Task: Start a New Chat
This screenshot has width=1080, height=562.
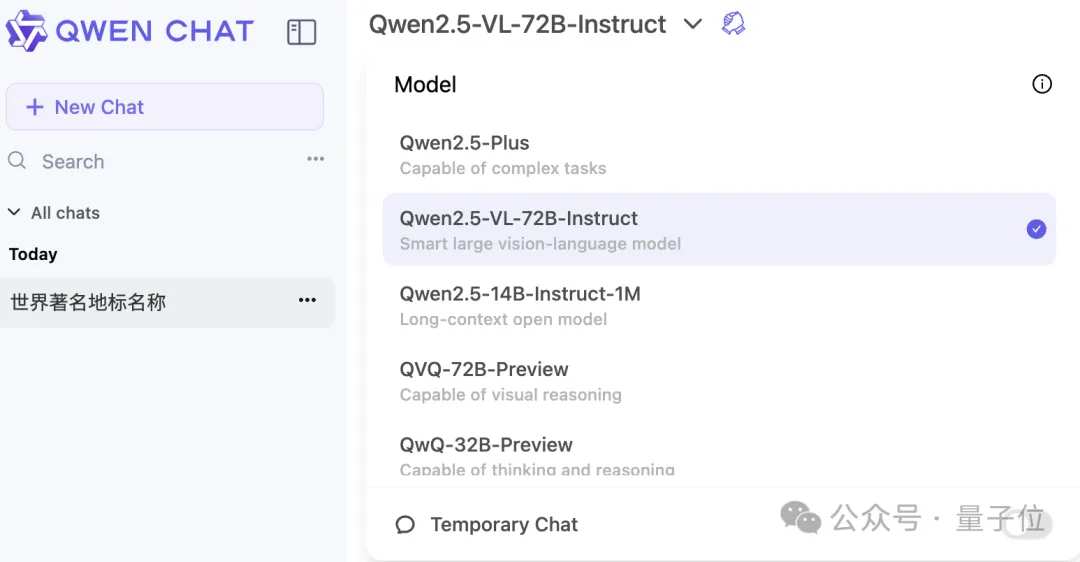Action: (x=165, y=107)
